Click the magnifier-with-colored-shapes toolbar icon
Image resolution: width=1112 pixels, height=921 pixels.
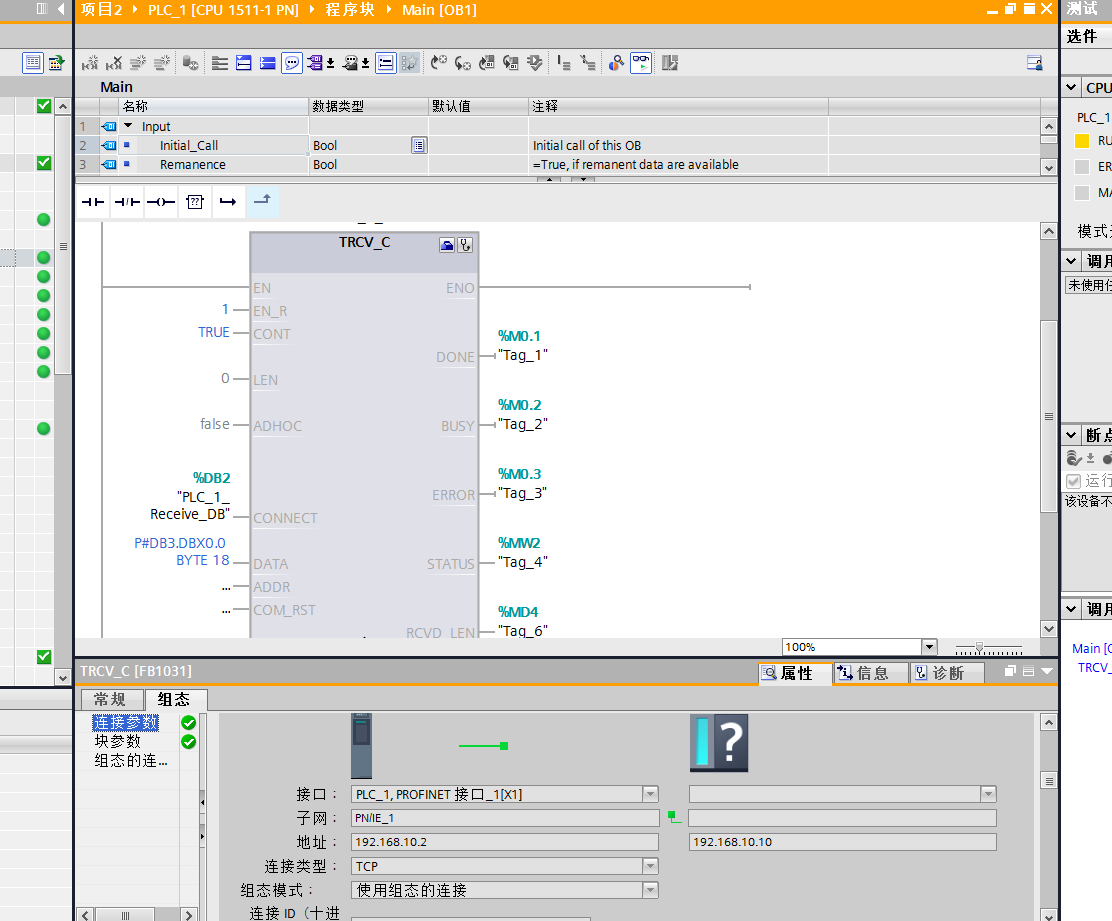point(616,63)
